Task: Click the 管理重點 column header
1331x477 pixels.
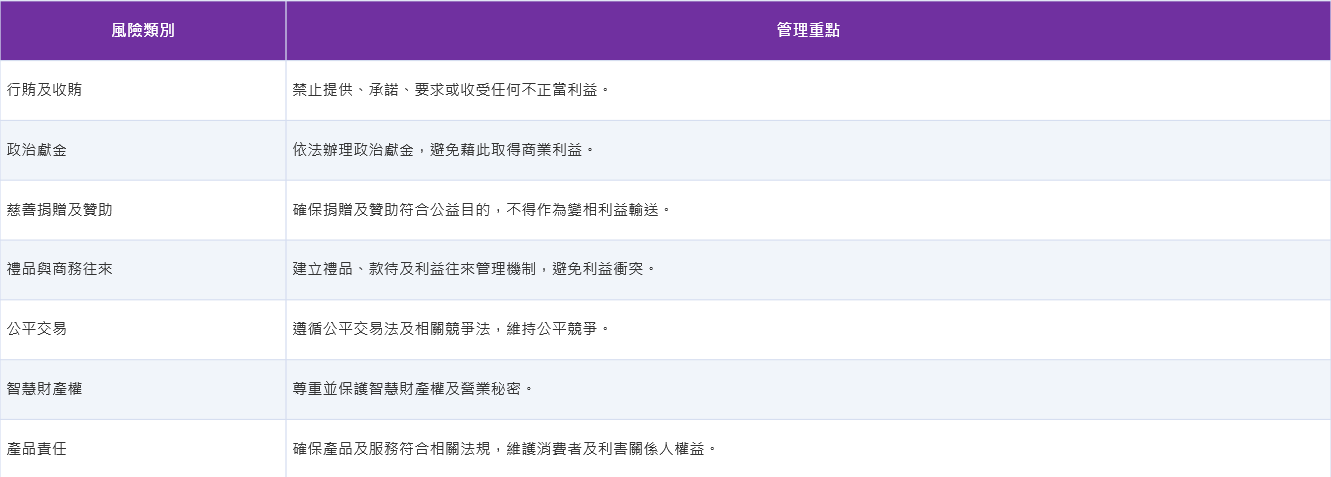Action: pos(808,30)
